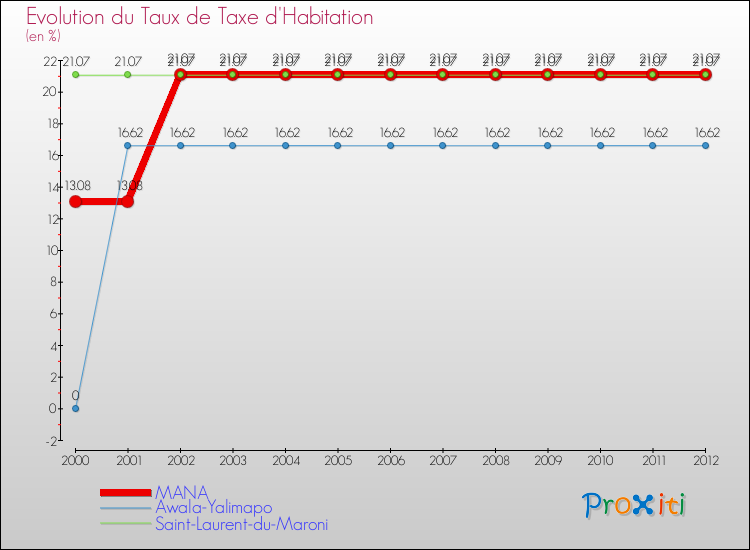Click the red MANA point for 2012
This screenshot has width=750, height=550.
pos(706,75)
